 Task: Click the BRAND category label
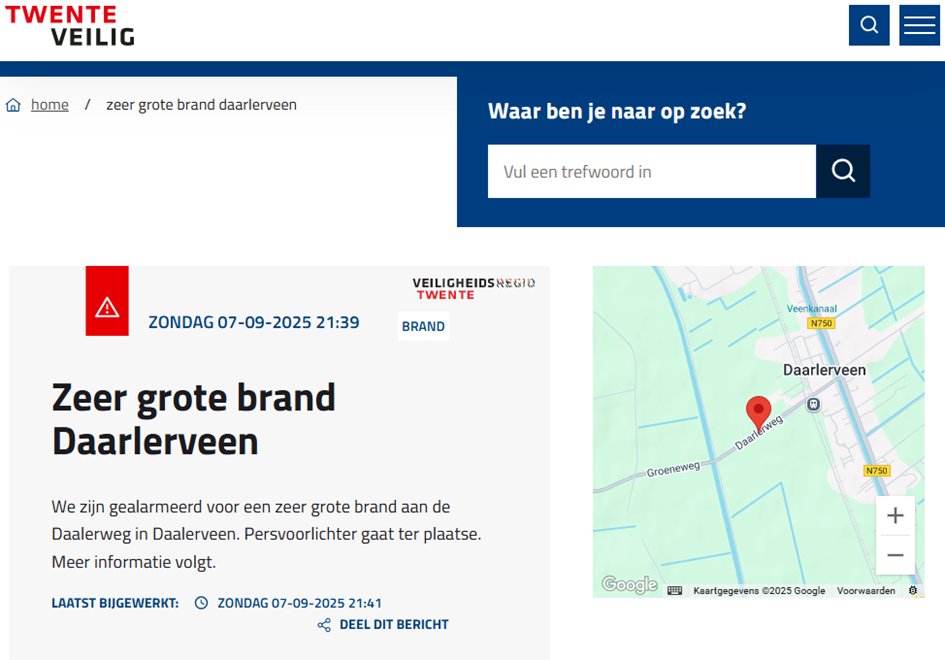click(422, 326)
